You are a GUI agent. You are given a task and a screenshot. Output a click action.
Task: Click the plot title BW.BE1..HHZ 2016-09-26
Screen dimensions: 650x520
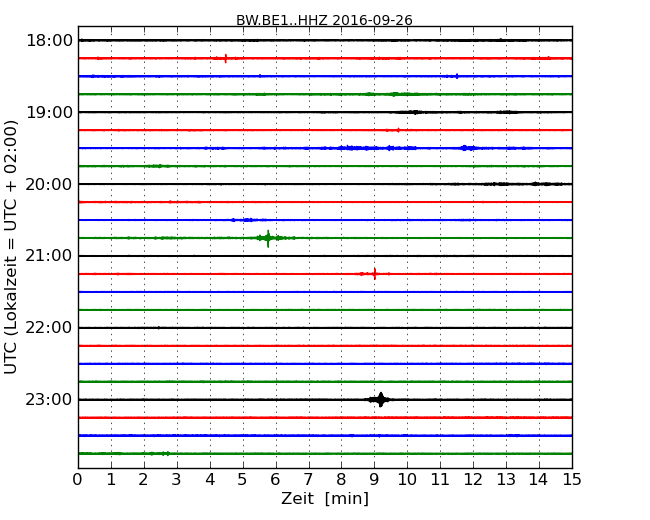coord(324,20)
